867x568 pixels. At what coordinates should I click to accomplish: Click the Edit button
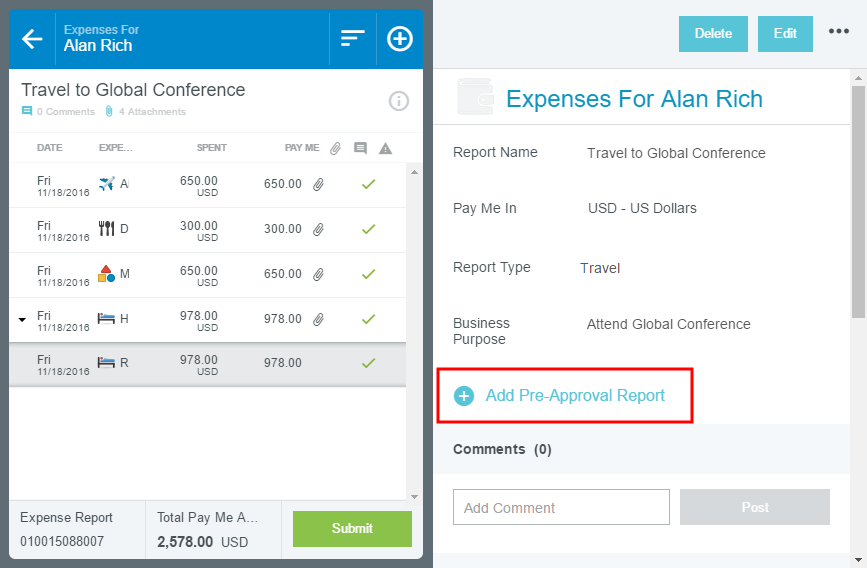pos(785,33)
